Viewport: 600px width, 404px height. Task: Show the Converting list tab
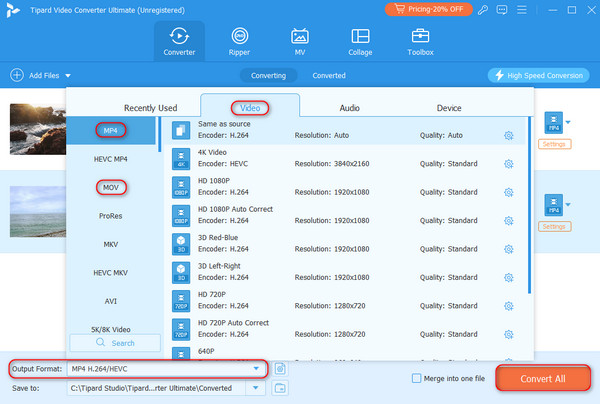(268, 75)
